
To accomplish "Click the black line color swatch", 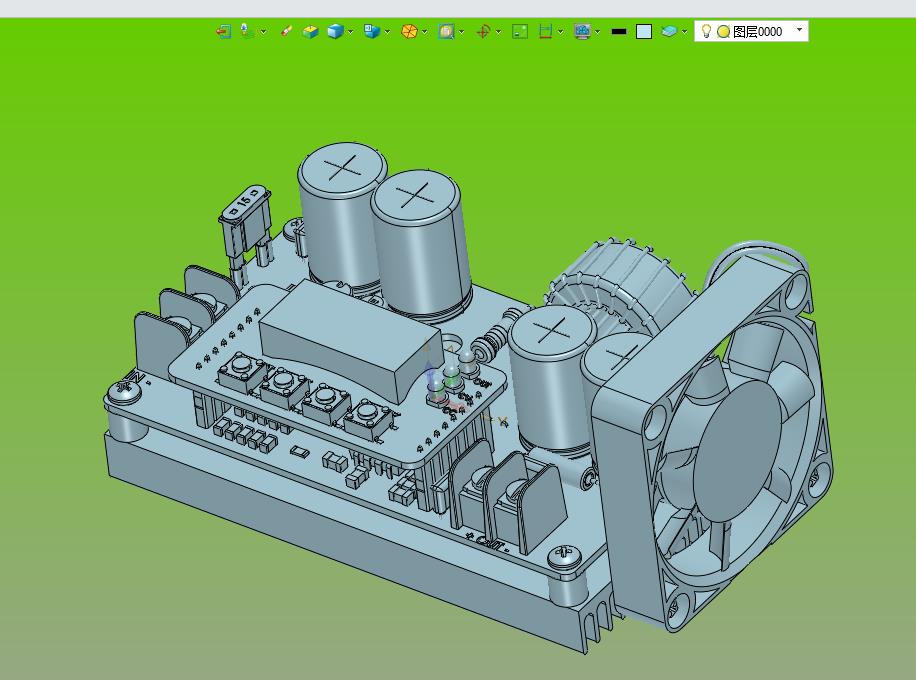I will tap(619, 32).
